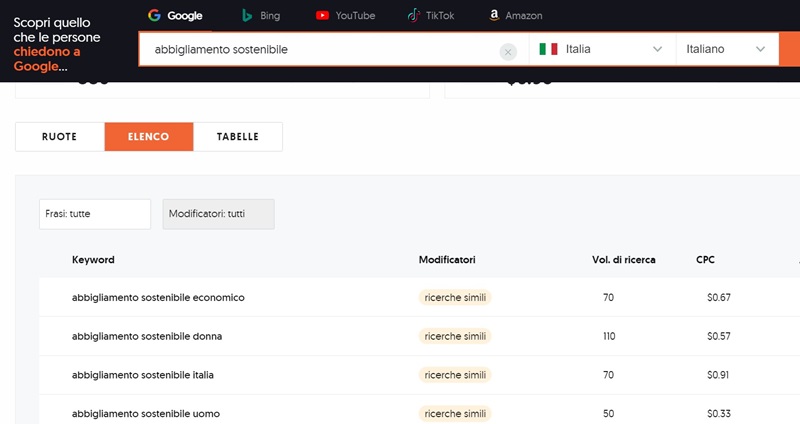Open the Italiano language dropdown
The width and height of the screenshot is (800, 424).
point(727,49)
